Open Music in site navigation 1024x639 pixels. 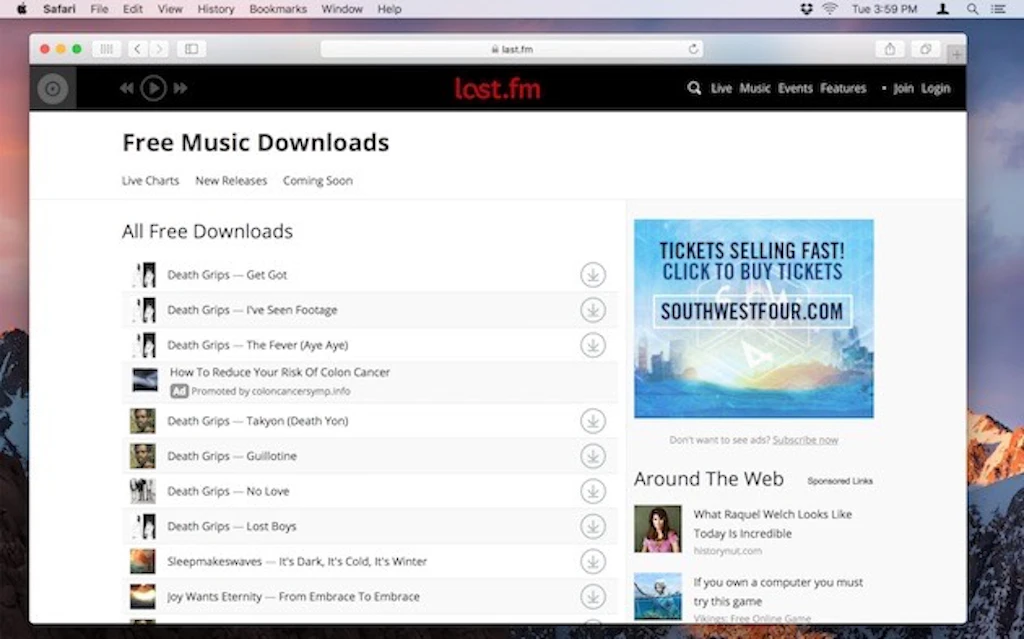[x=755, y=88]
